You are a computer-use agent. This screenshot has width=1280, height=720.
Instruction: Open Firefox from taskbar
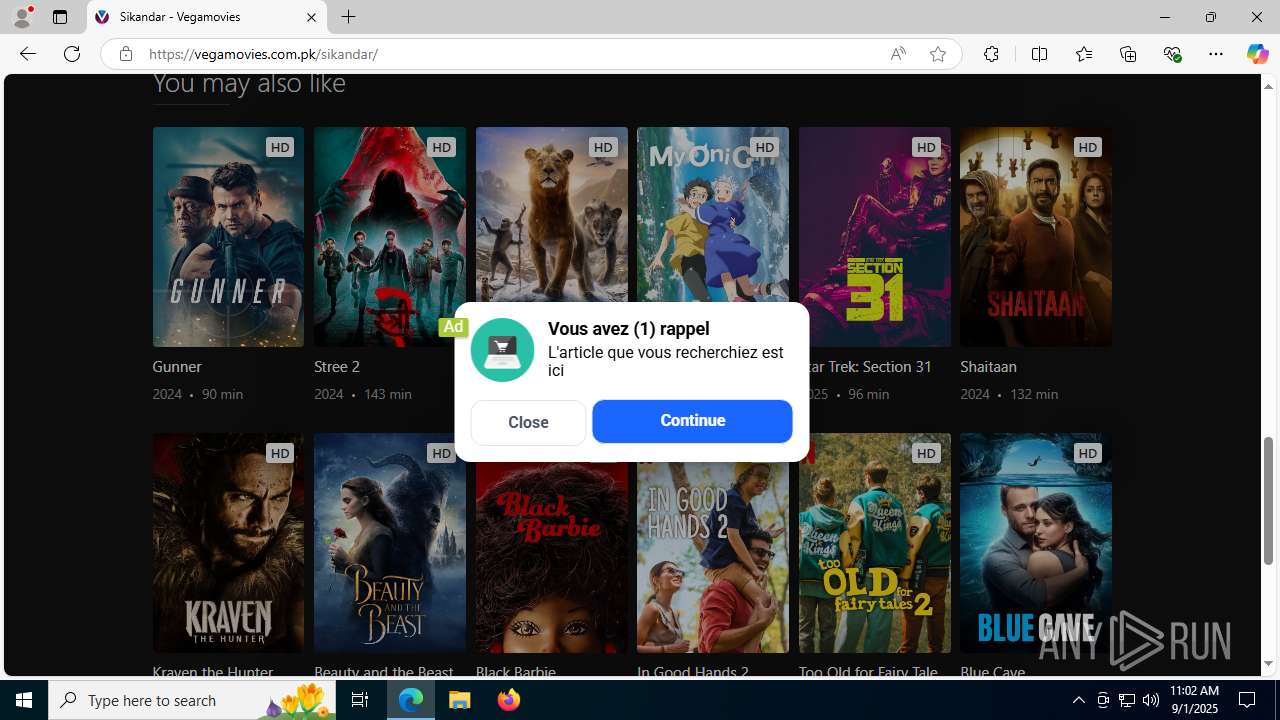508,700
